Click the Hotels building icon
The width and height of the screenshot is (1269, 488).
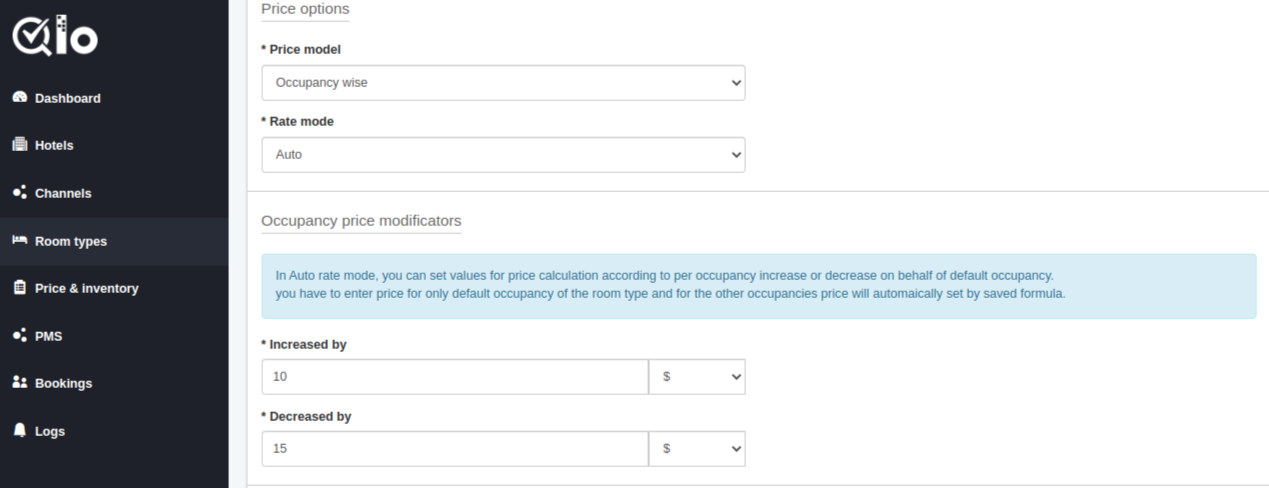[19, 145]
